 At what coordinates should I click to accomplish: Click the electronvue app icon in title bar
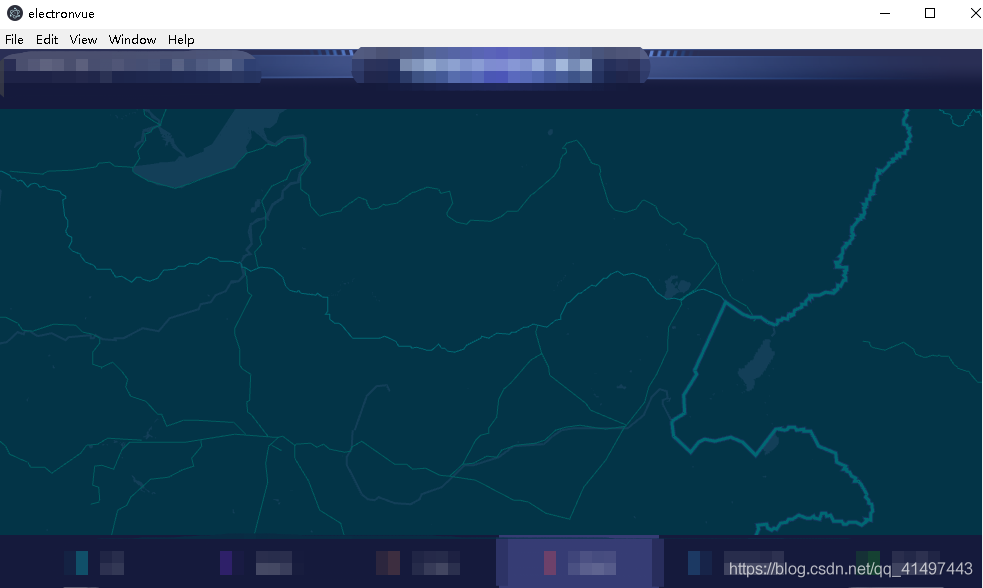[14, 13]
